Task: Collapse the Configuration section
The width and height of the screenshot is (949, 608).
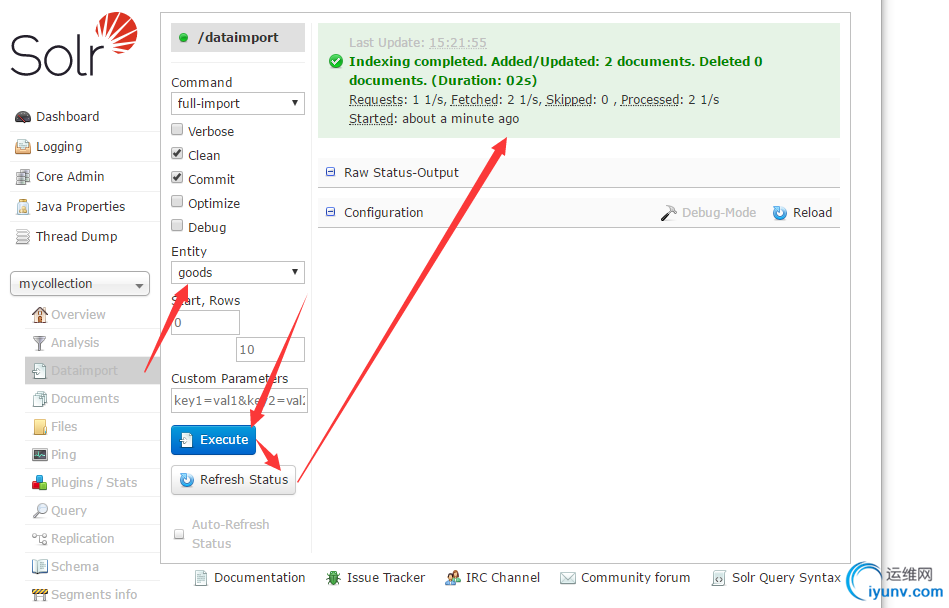Action: click(x=330, y=212)
